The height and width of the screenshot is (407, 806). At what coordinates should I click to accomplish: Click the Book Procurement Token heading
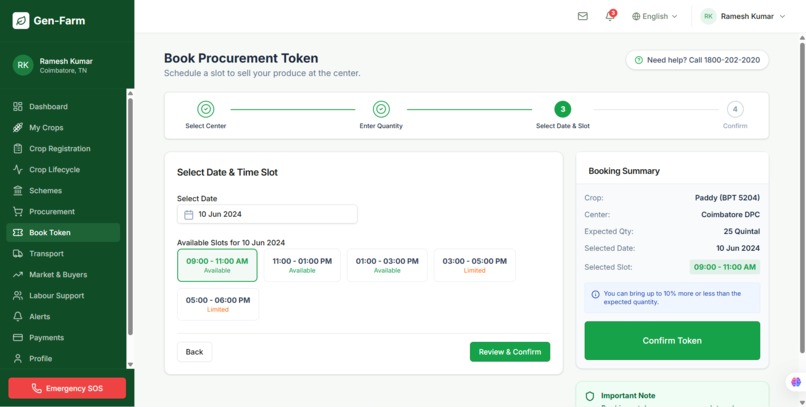pos(241,58)
